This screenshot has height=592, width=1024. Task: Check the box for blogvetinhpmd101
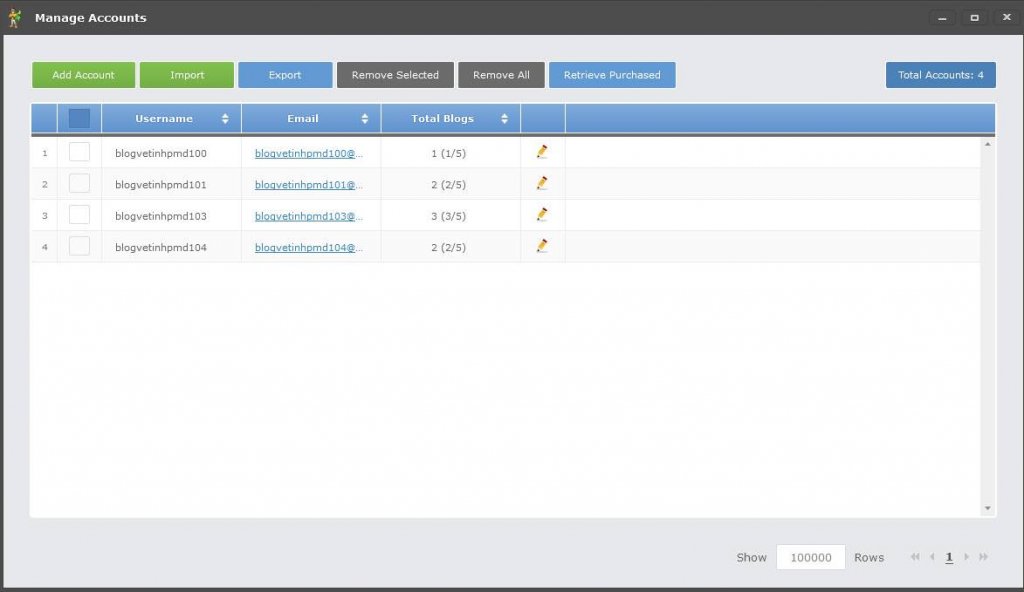tap(79, 184)
